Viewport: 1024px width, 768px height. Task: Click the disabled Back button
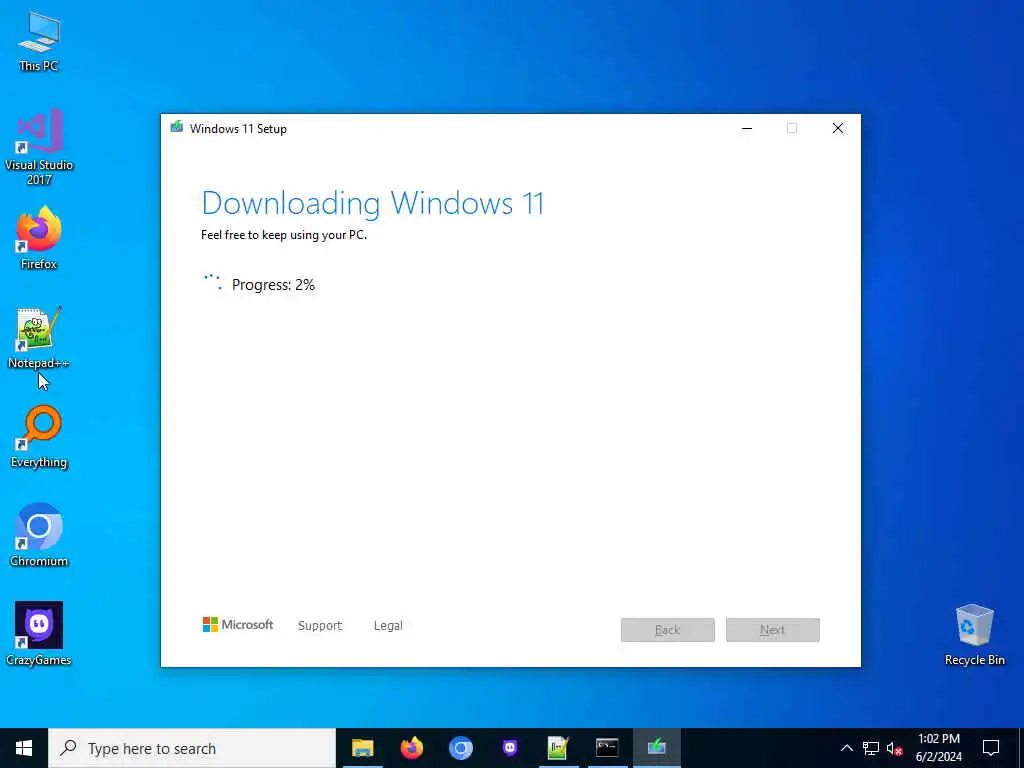pos(667,630)
